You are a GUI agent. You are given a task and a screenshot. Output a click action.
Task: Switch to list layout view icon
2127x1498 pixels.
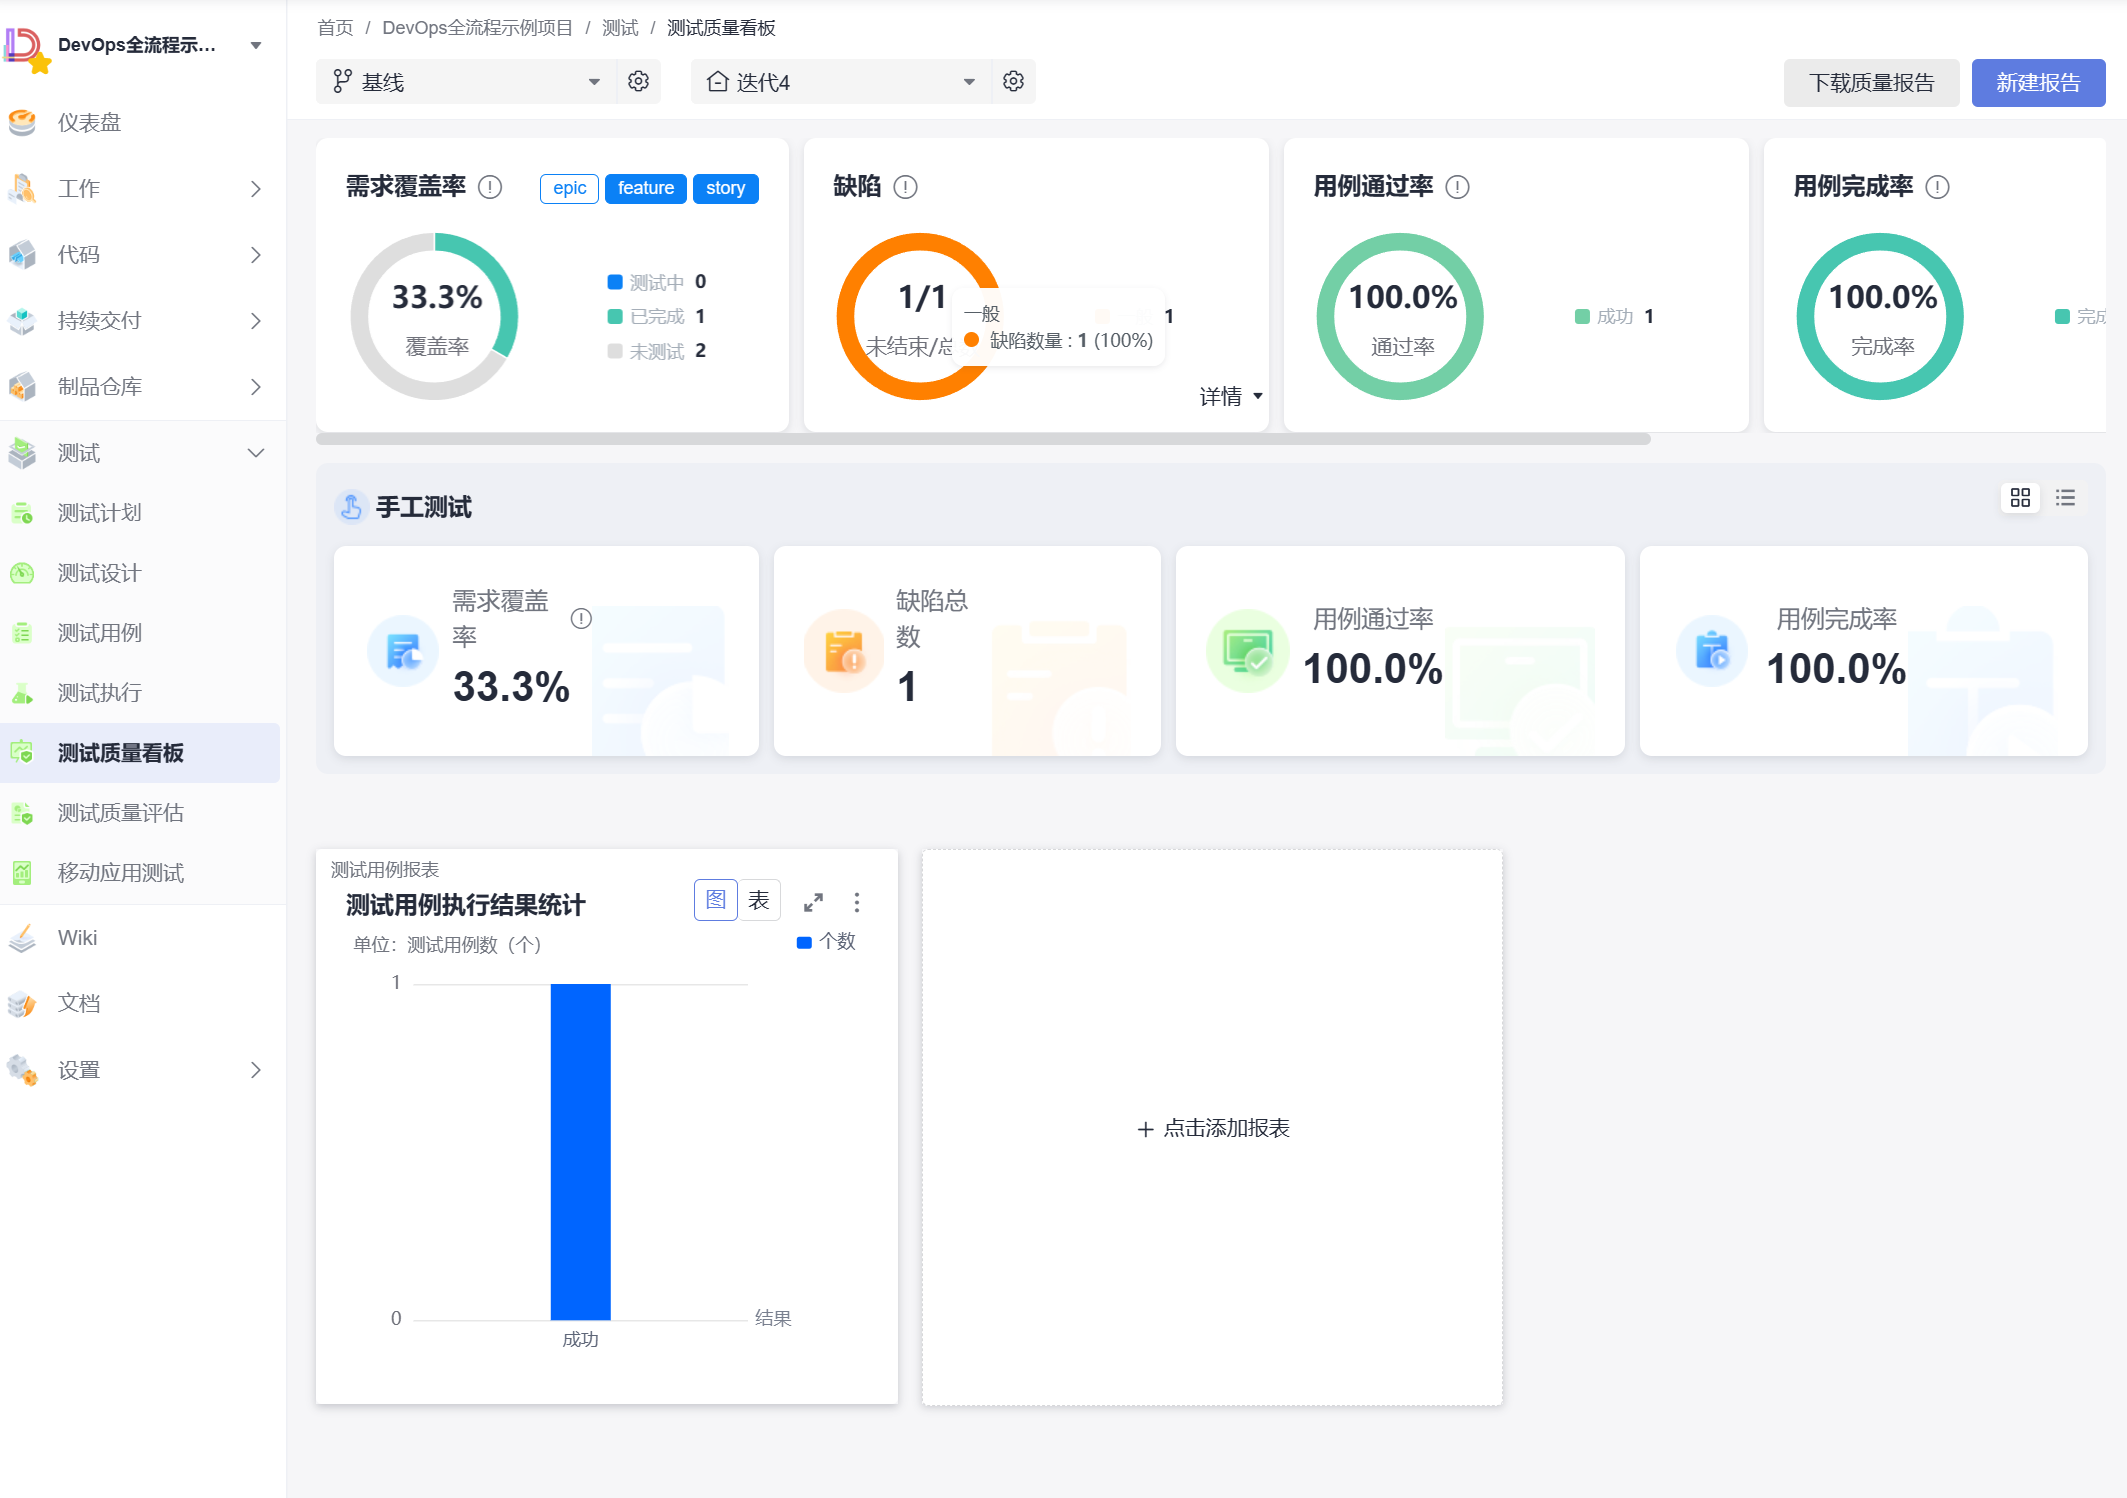tap(2065, 497)
